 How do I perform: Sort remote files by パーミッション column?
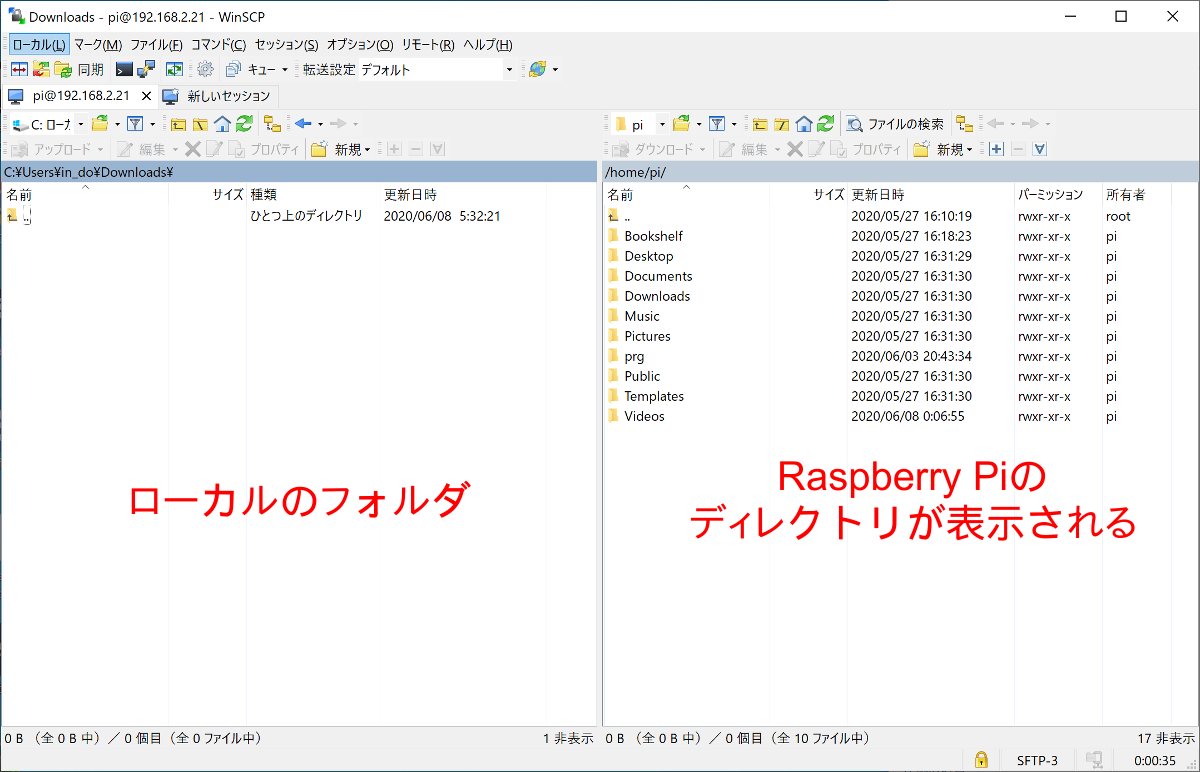(x=1050, y=195)
